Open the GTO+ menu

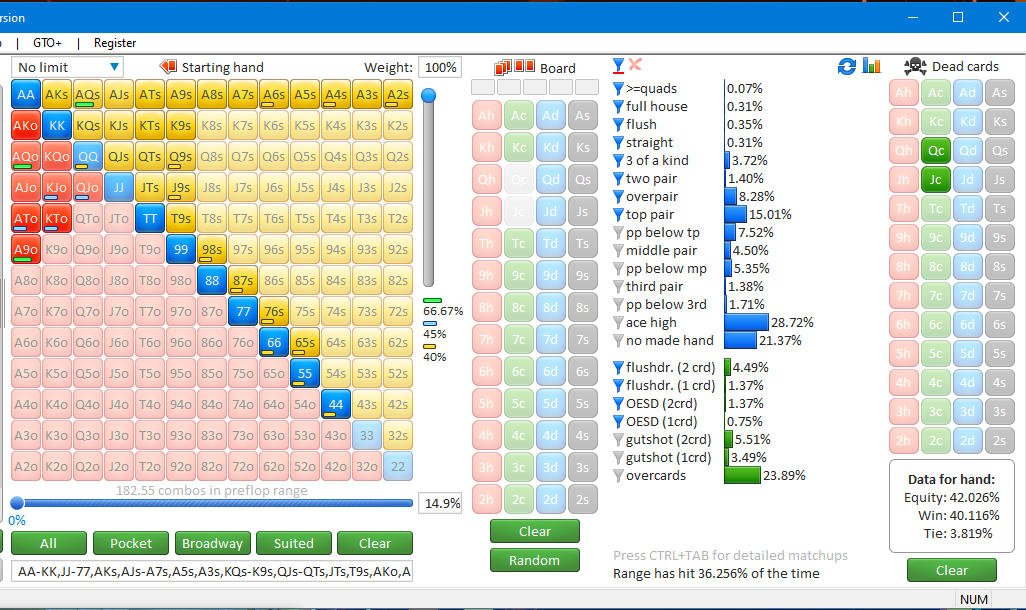click(47, 43)
